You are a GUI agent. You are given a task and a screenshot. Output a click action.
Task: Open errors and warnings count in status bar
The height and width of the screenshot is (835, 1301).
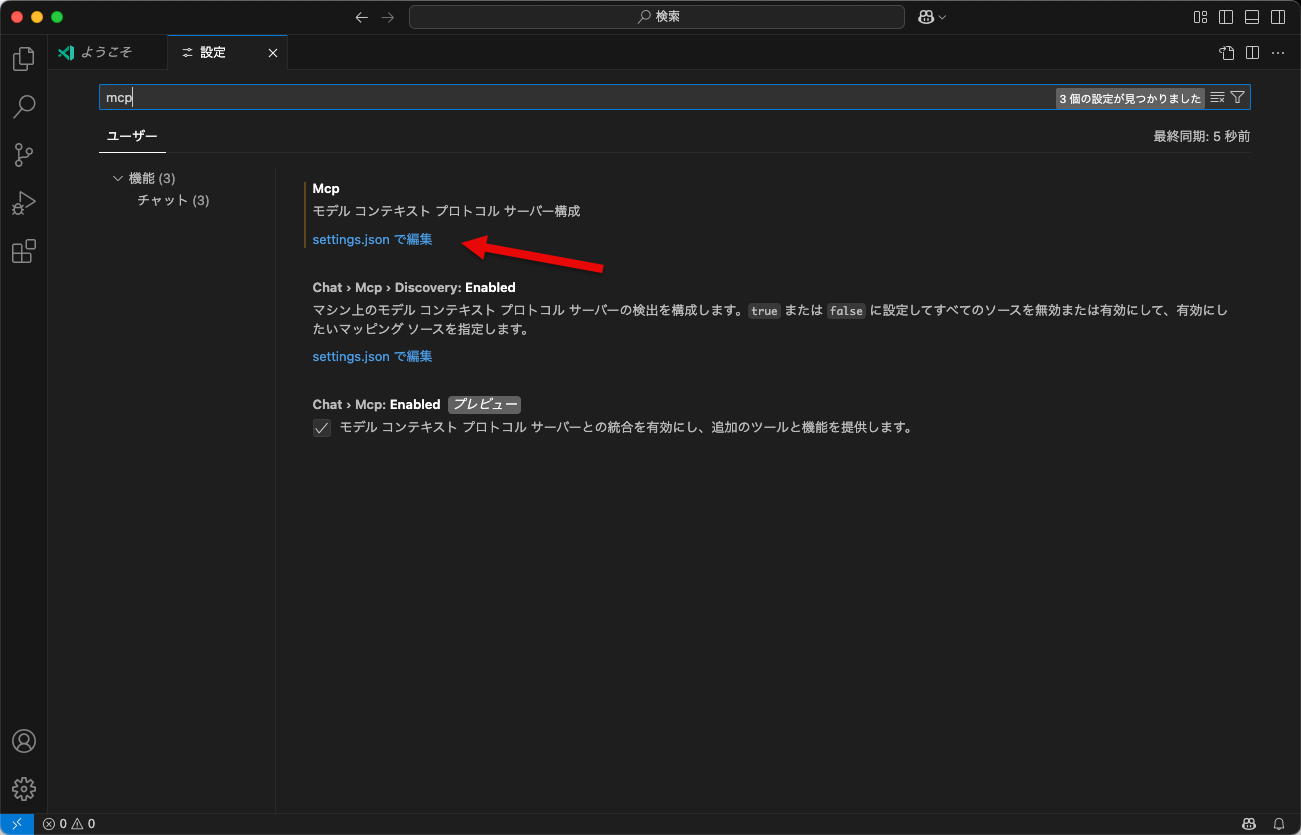[x=69, y=824]
